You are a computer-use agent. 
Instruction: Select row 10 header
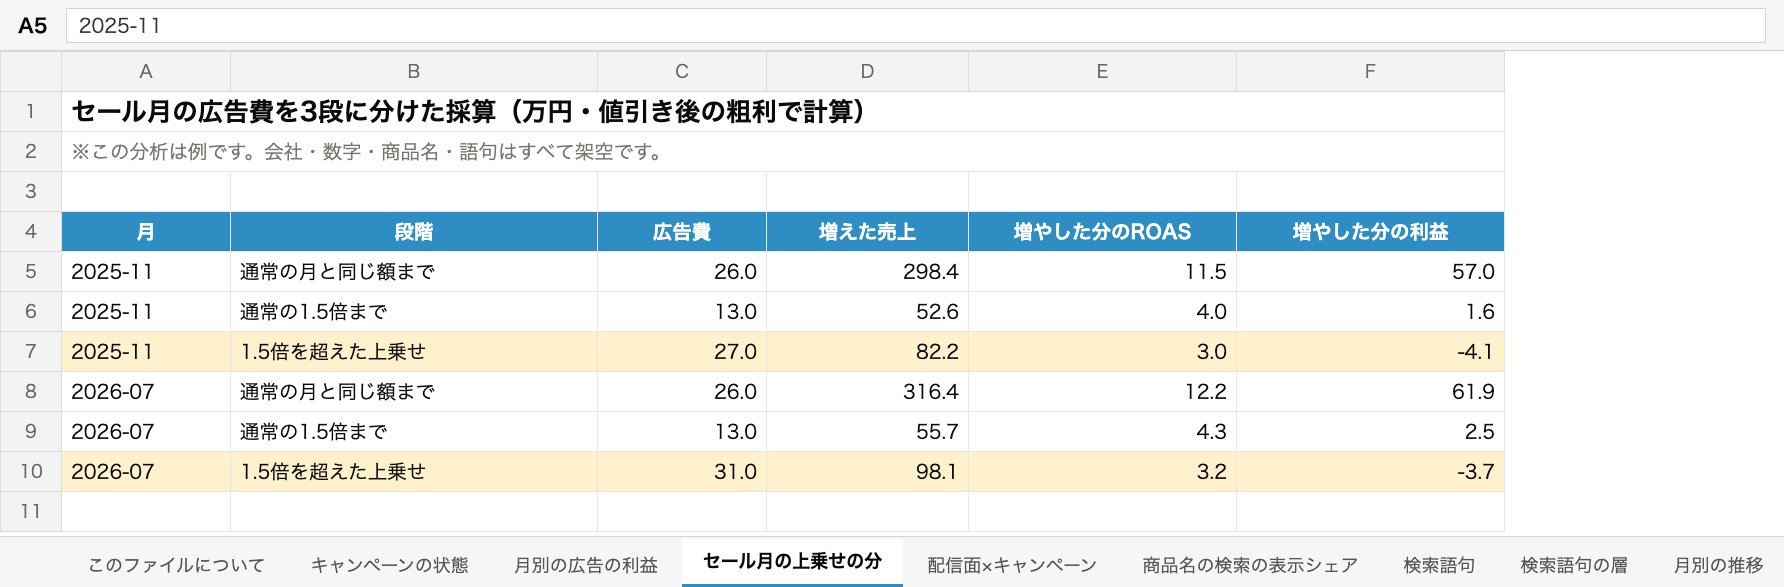31,472
